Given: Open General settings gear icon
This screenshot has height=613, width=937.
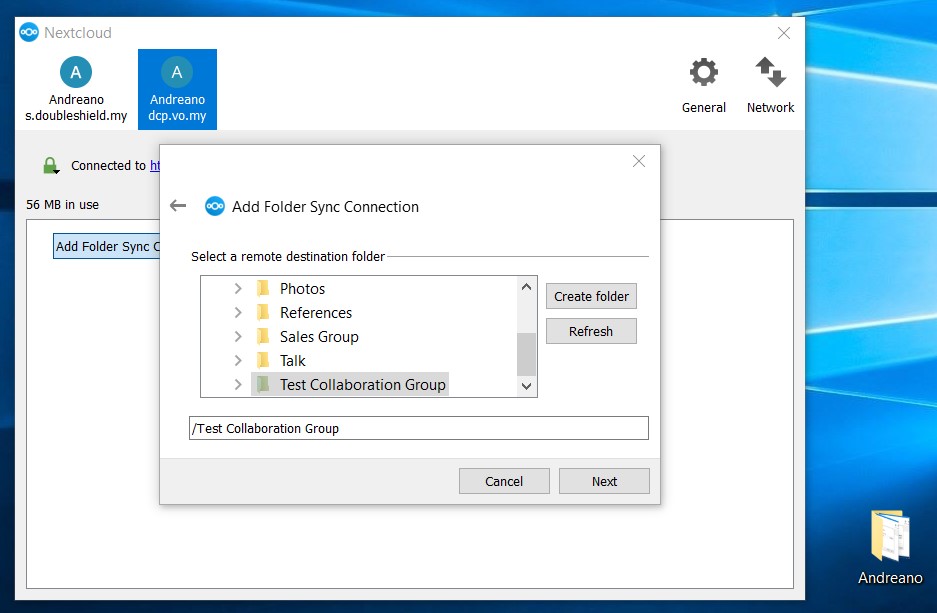Looking at the screenshot, I should (703, 74).
